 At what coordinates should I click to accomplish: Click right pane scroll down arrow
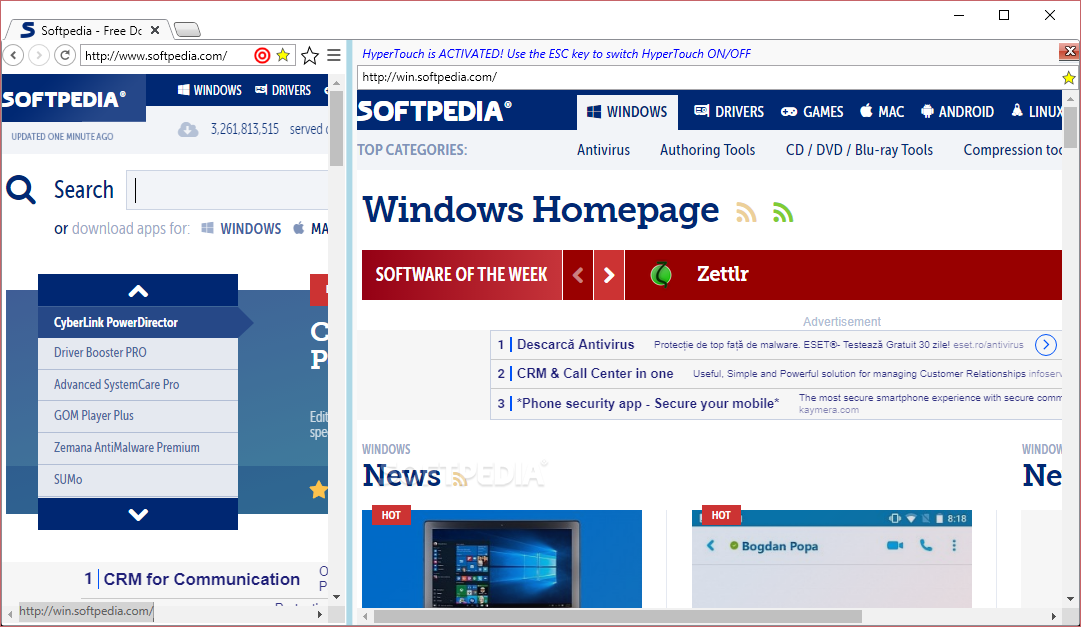coord(1070,599)
